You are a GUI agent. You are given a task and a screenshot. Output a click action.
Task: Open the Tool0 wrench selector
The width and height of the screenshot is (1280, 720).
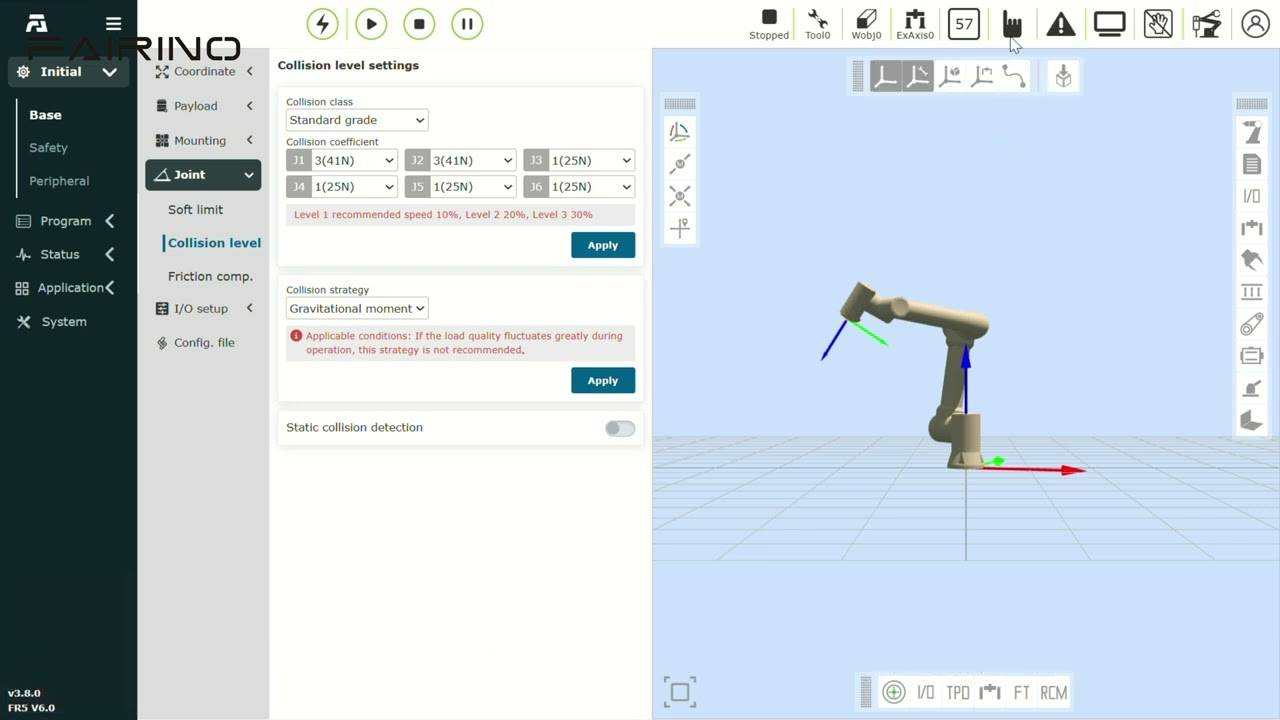click(818, 24)
